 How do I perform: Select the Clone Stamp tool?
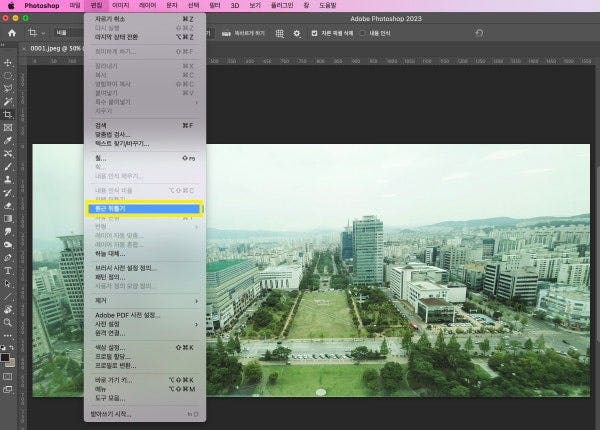tap(8, 179)
